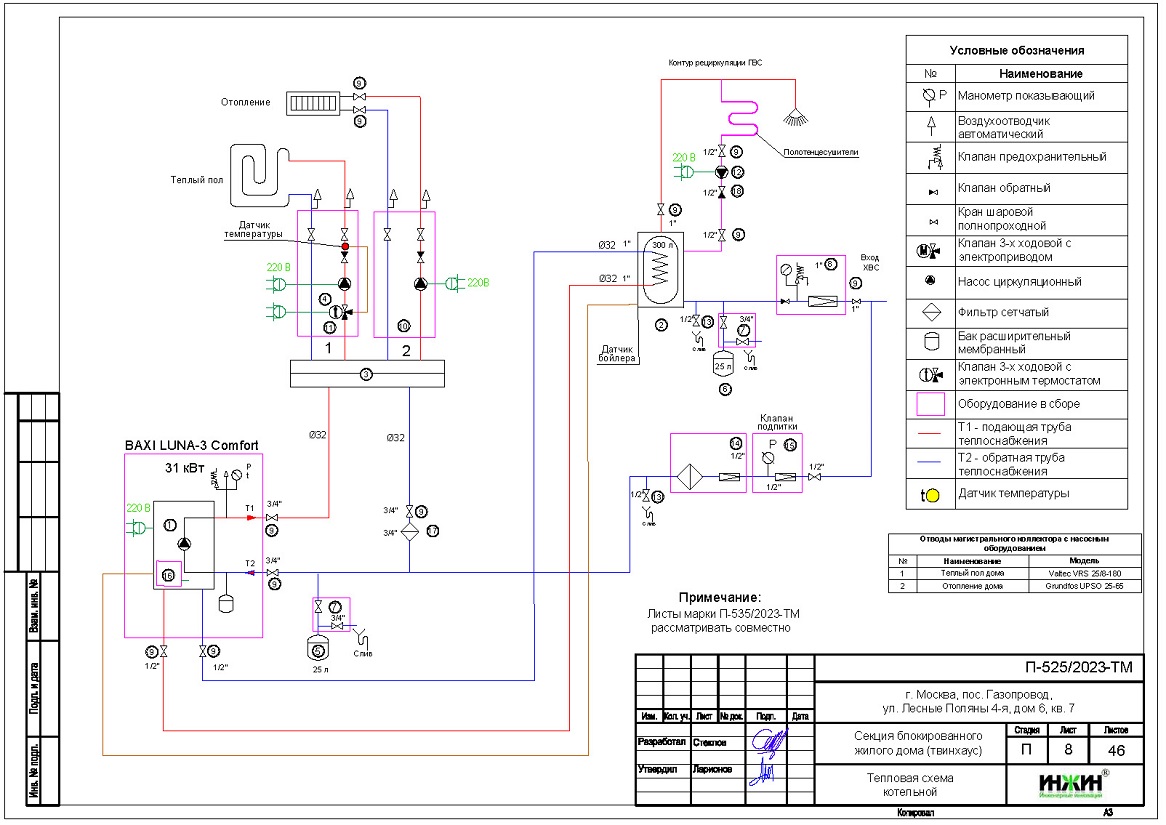Select the collector bar numbered 3

click(366, 374)
